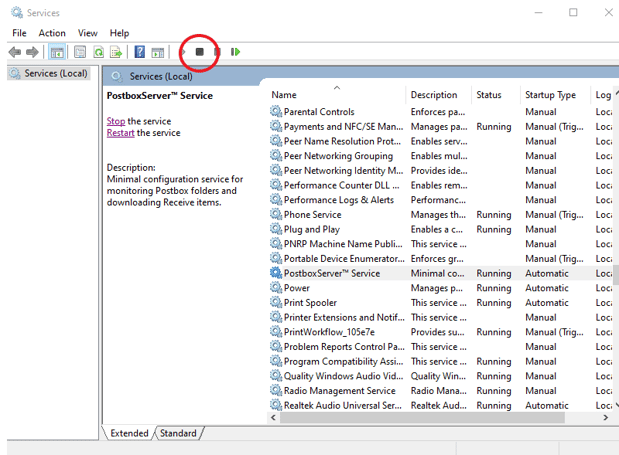Select the Performance Counter DLL service
The height and width of the screenshot is (455, 619).
tap(341, 185)
